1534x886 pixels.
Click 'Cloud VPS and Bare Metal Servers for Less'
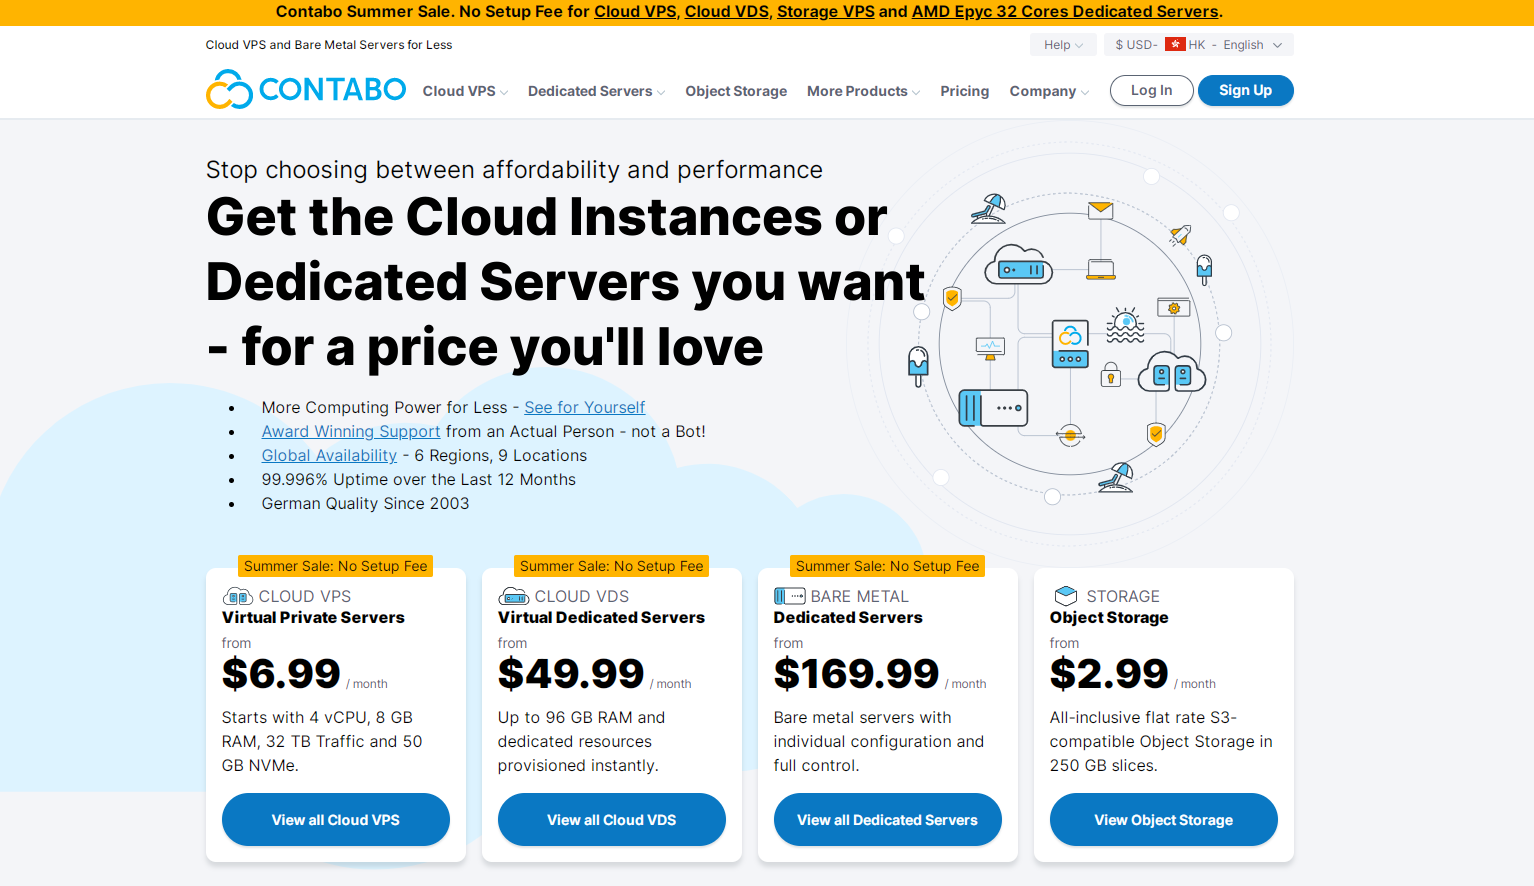pyautogui.click(x=329, y=45)
